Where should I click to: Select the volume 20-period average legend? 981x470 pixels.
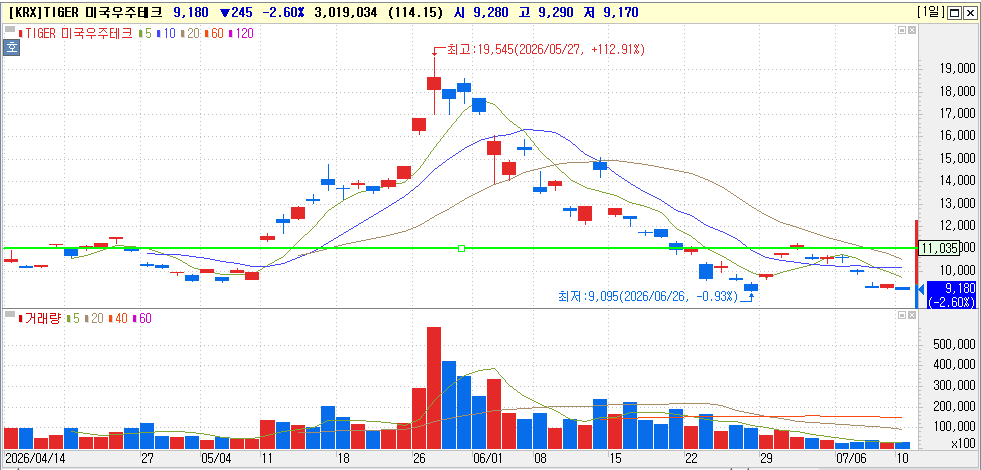pos(96,318)
